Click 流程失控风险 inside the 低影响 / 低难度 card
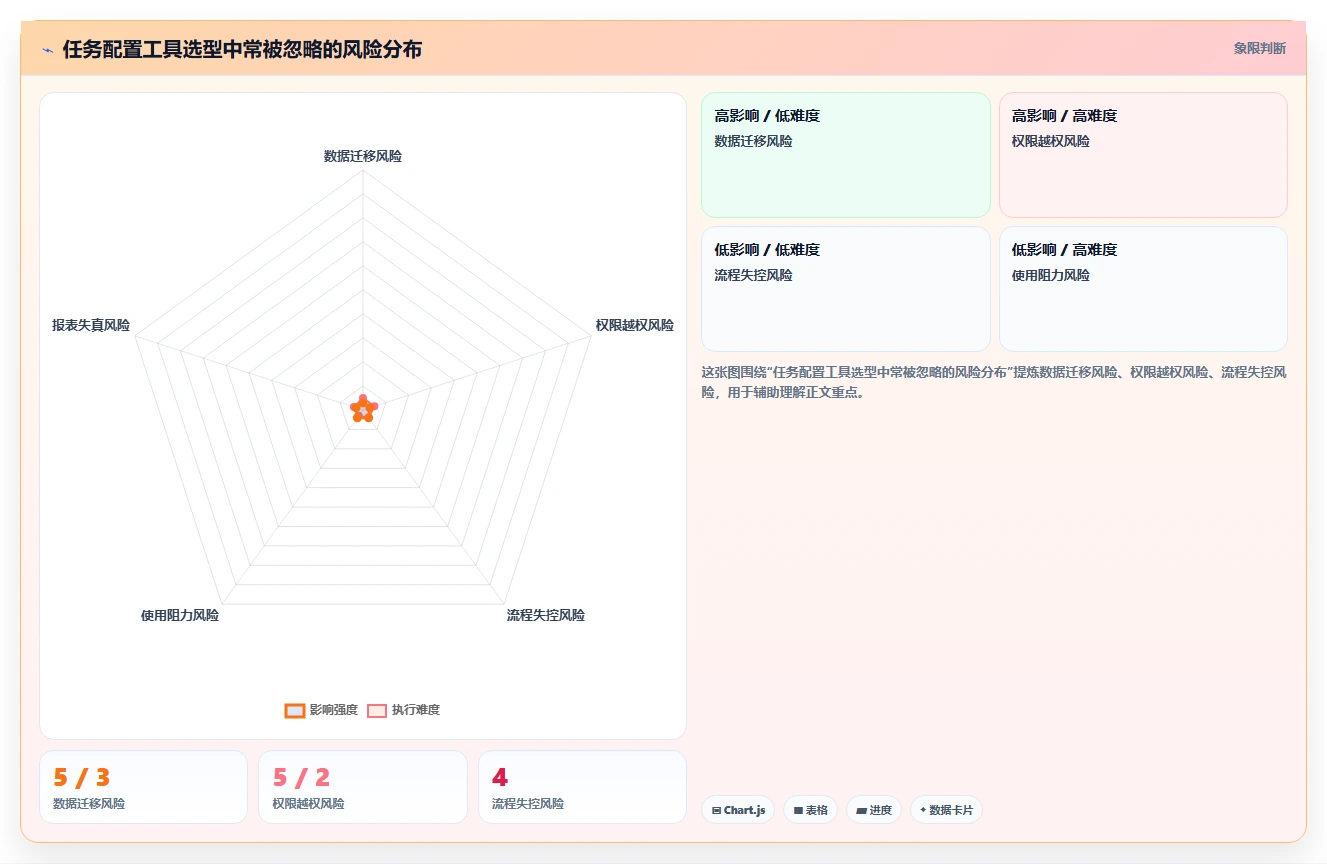 pos(753,275)
